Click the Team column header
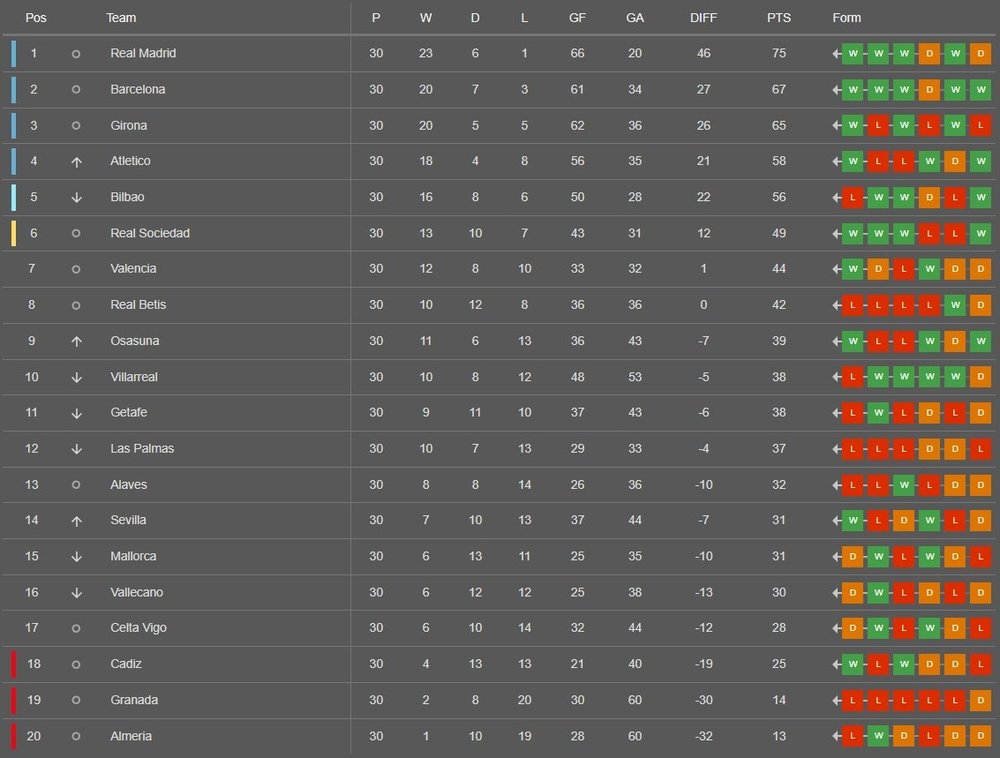The image size is (1000, 758). [121, 18]
